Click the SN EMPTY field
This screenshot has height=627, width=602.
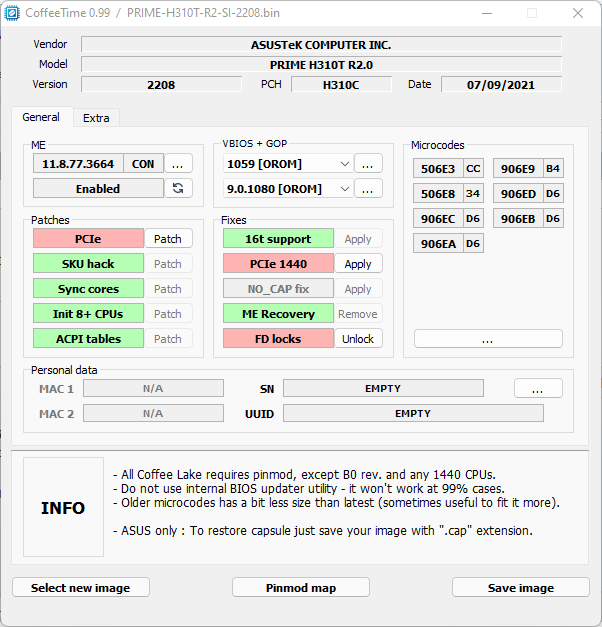(383, 388)
